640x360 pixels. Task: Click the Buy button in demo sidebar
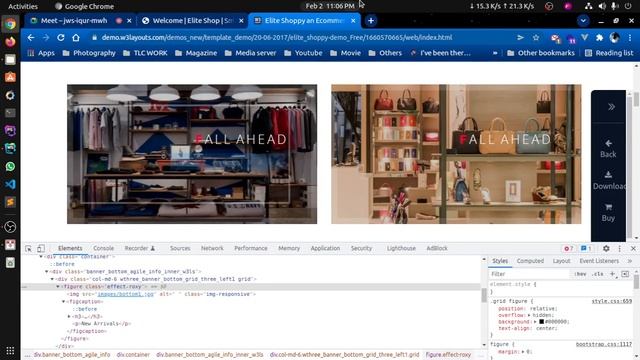(x=608, y=213)
